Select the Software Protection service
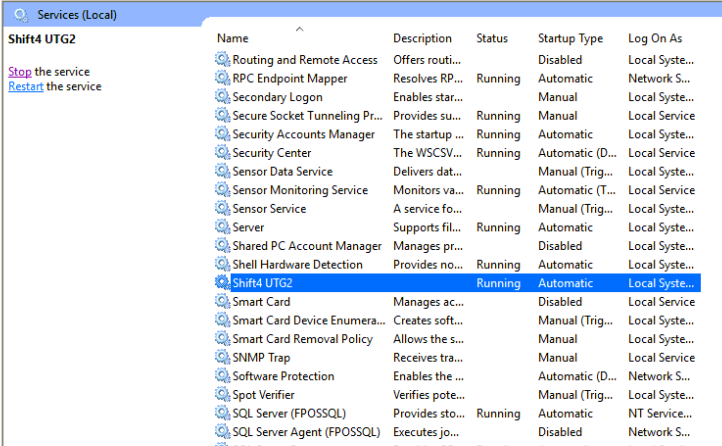 pyautogui.click(x=283, y=376)
